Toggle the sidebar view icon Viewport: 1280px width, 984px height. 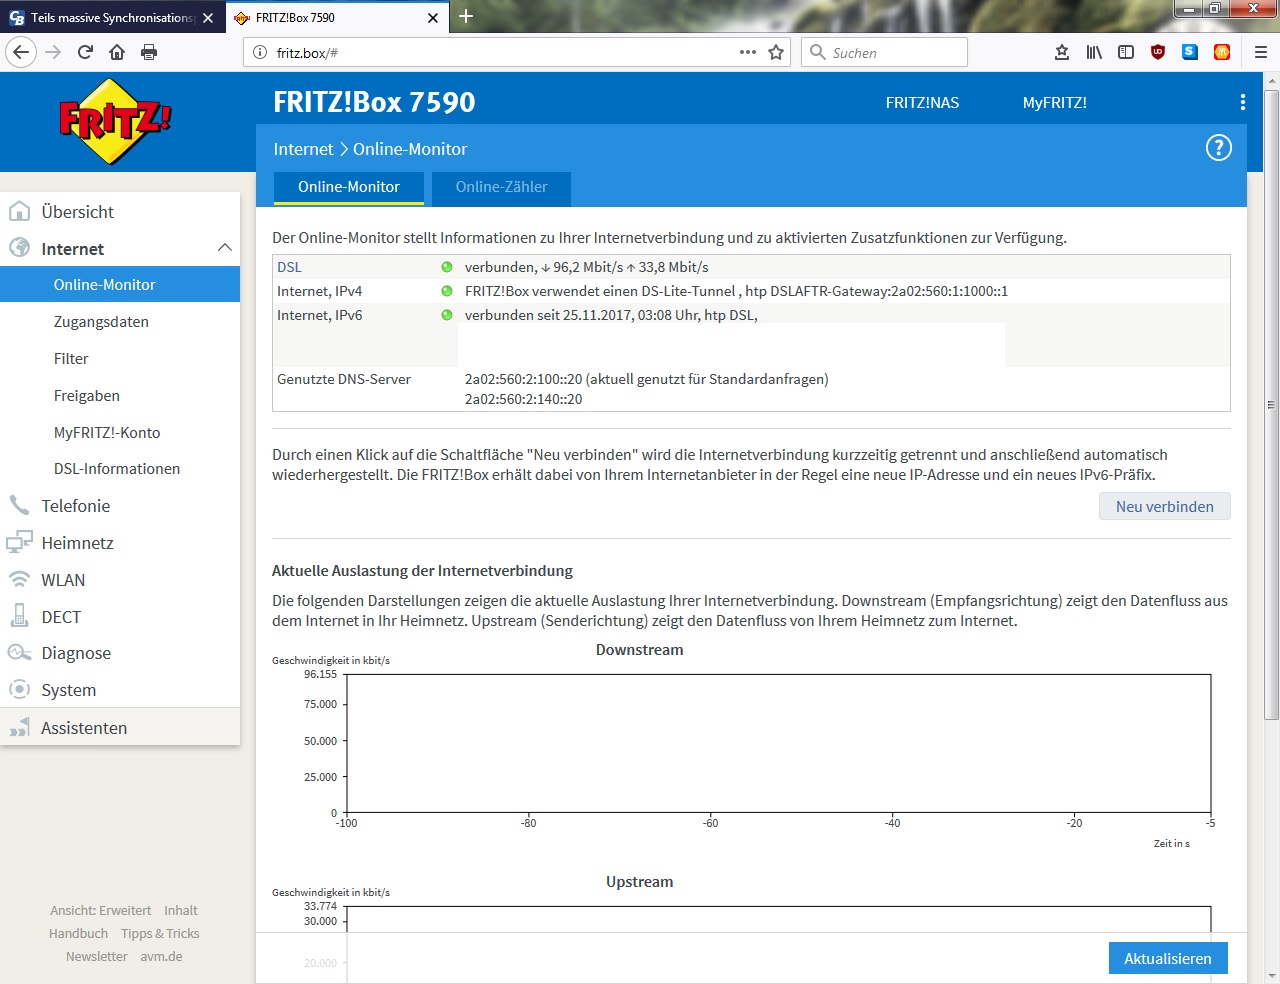1126,52
